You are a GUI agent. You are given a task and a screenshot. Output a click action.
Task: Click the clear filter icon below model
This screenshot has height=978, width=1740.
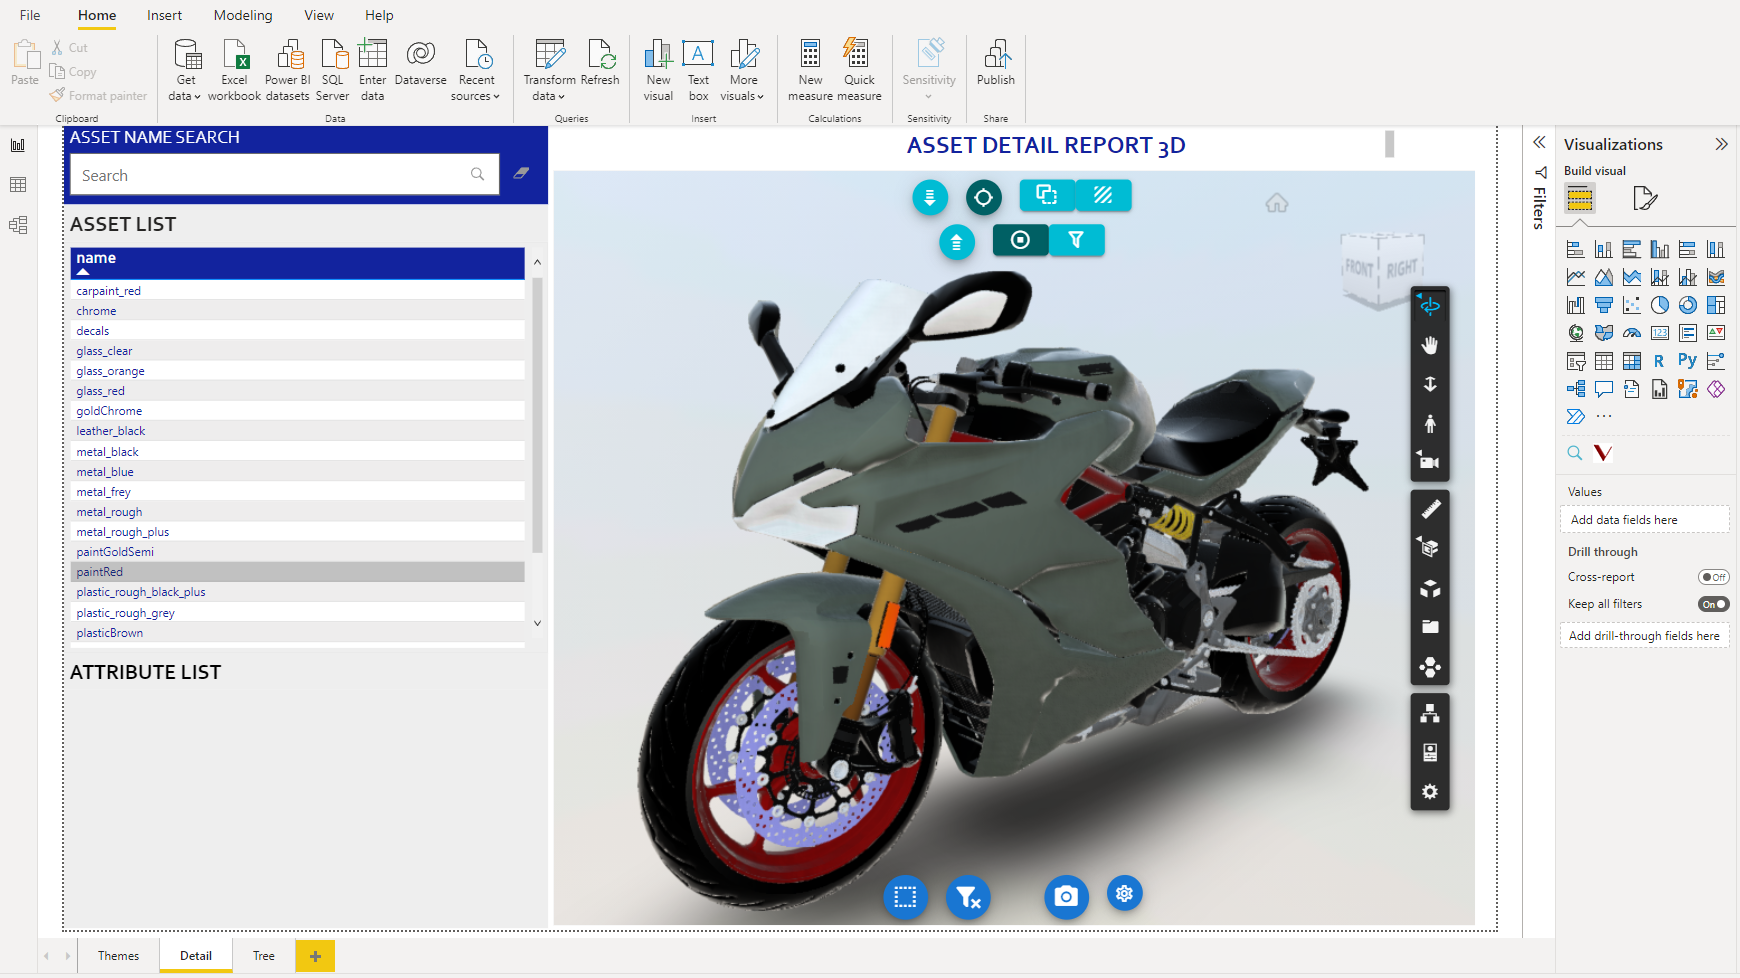tap(967, 897)
